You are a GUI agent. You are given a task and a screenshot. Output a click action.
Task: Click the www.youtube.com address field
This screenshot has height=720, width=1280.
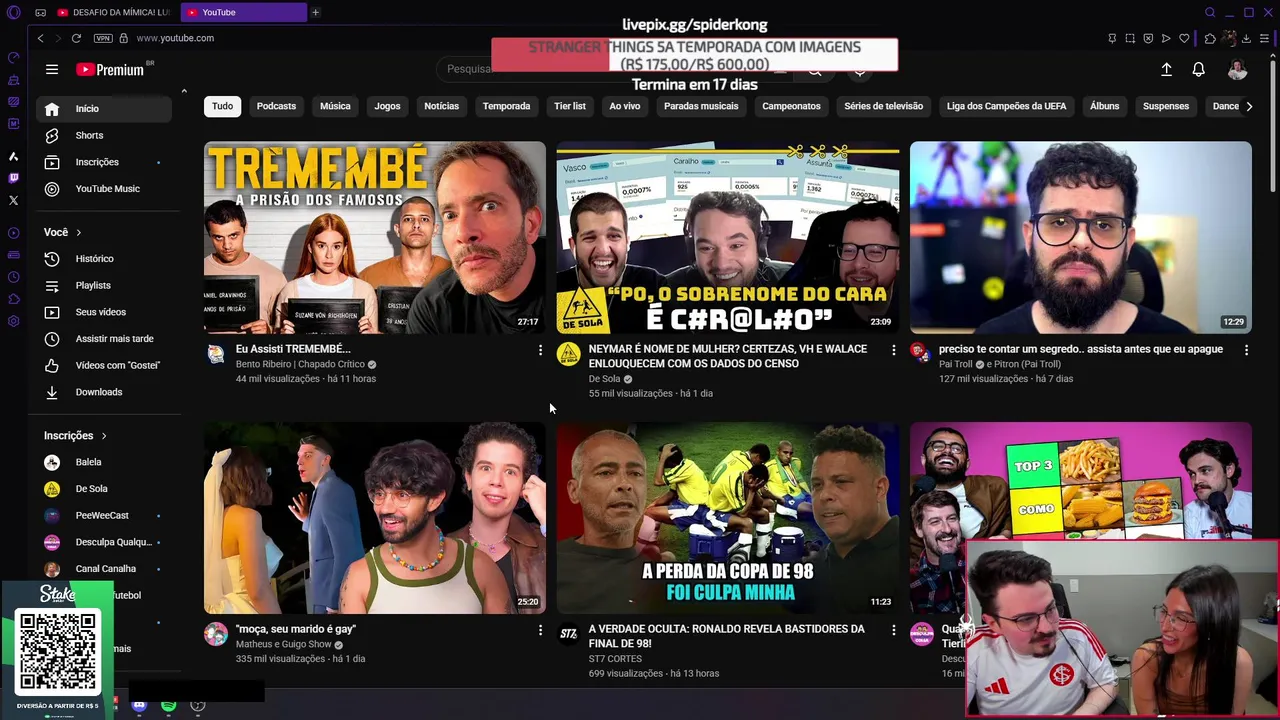(x=175, y=38)
